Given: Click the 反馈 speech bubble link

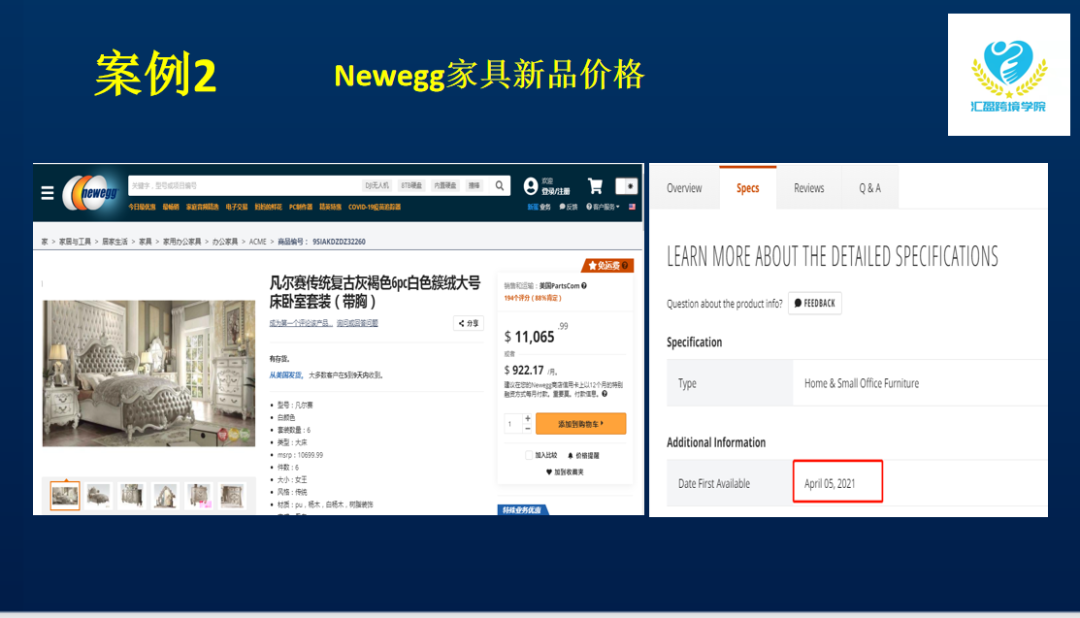Looking at the screenshot, I should click(x=568, y=207).
